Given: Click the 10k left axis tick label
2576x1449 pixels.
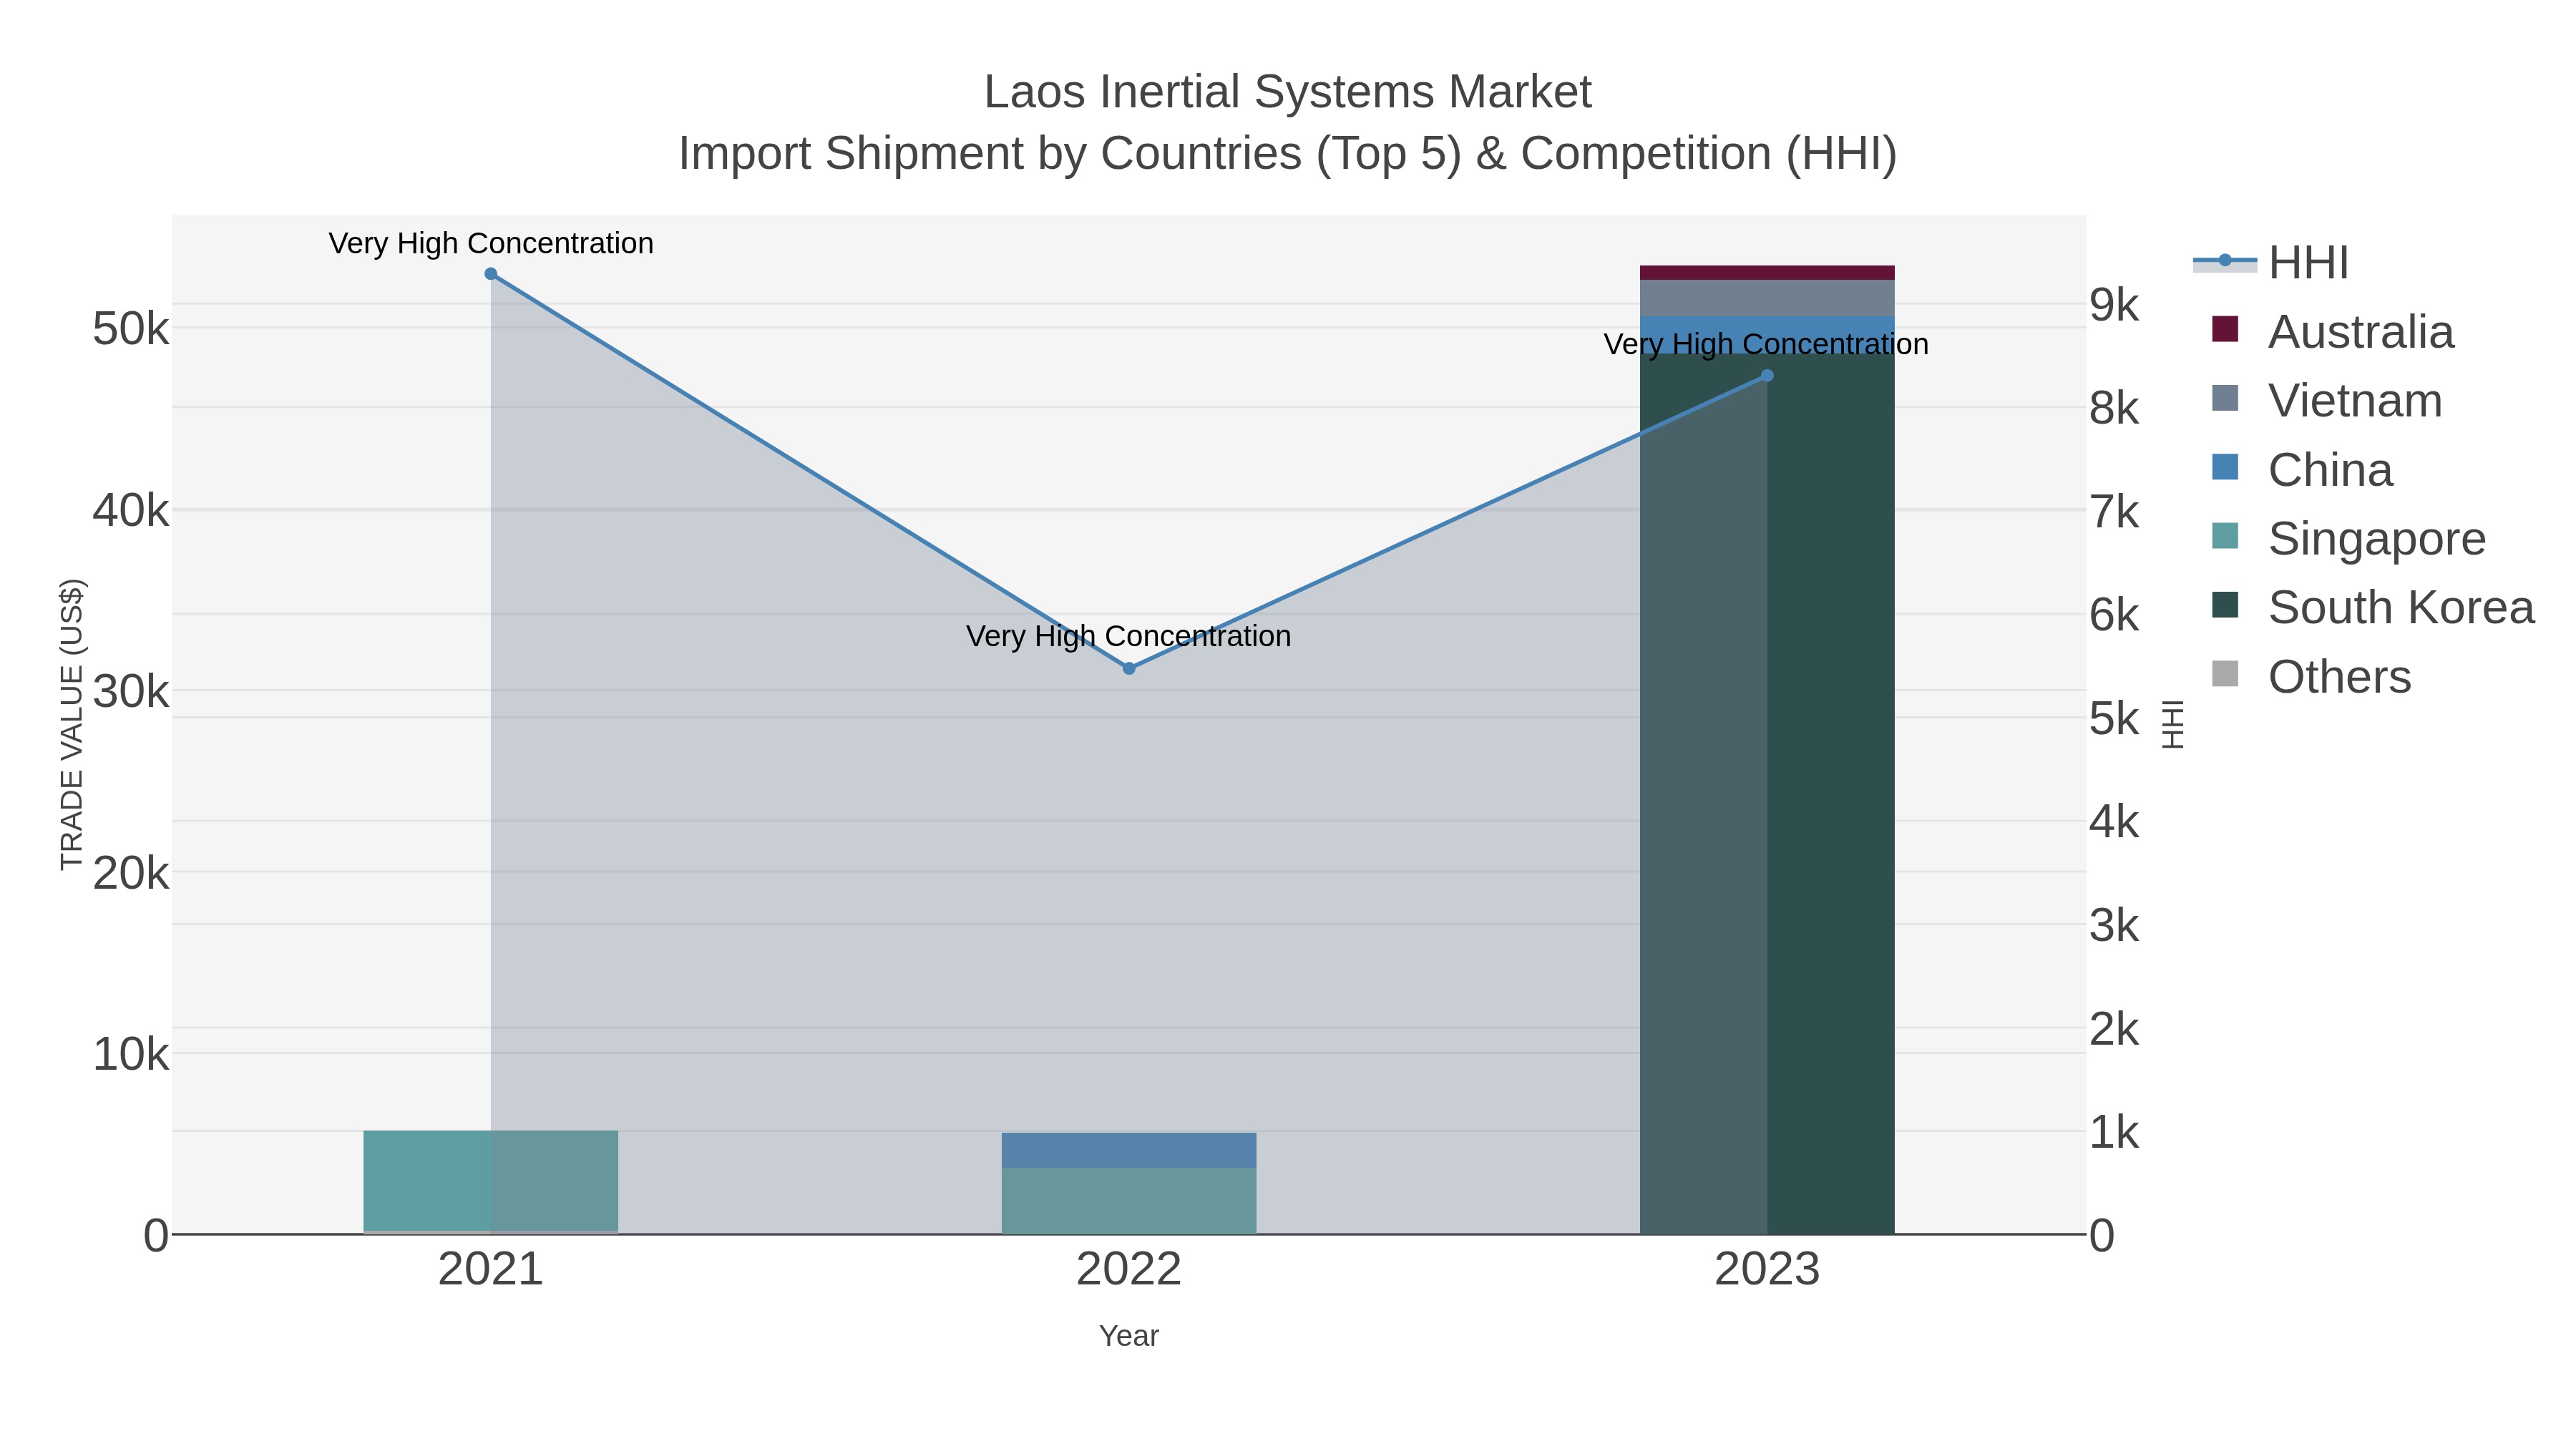Looking at the screenshot, I should point(131,1055).
